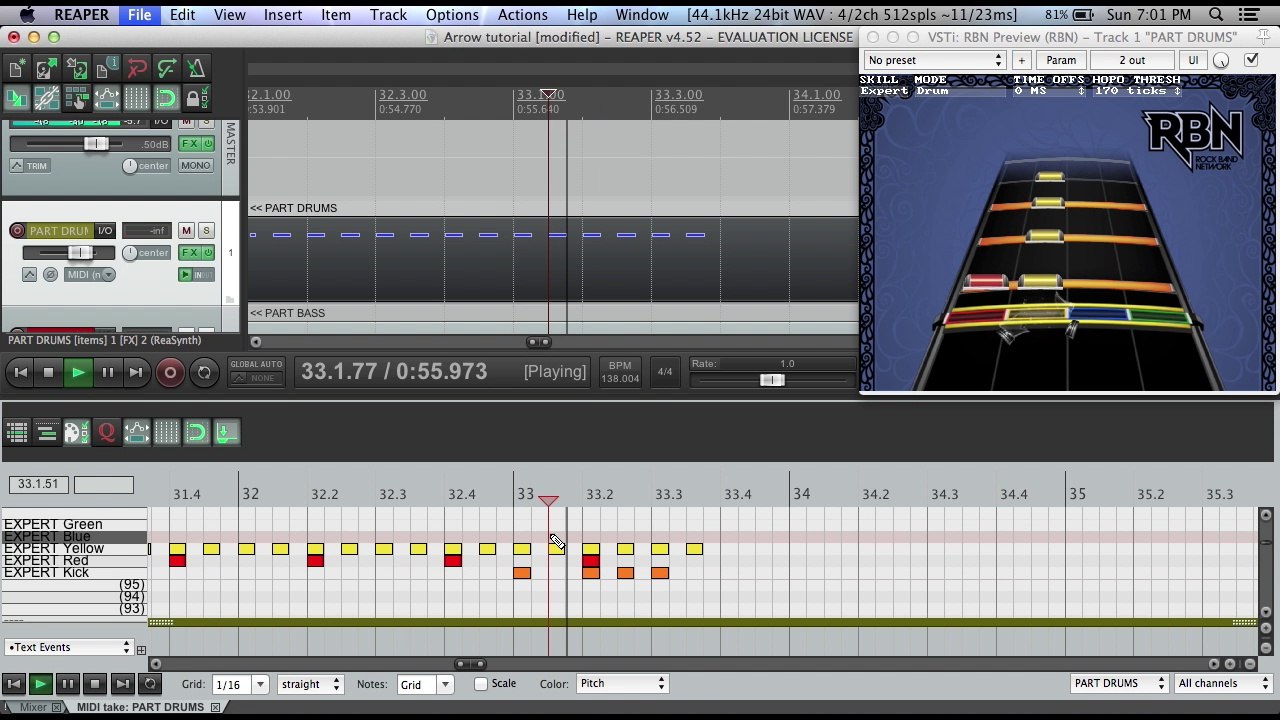Click the MIDI editor color palette icon
1280x720 pixels.
(x=76, y=432)
